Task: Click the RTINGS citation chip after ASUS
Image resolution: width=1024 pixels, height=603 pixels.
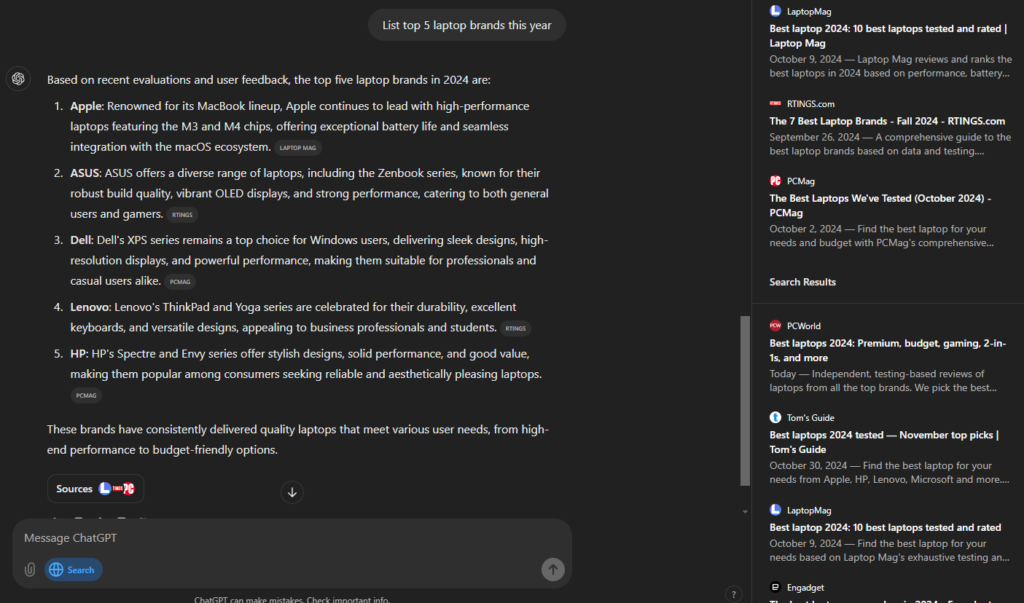Action: point(182,214)
